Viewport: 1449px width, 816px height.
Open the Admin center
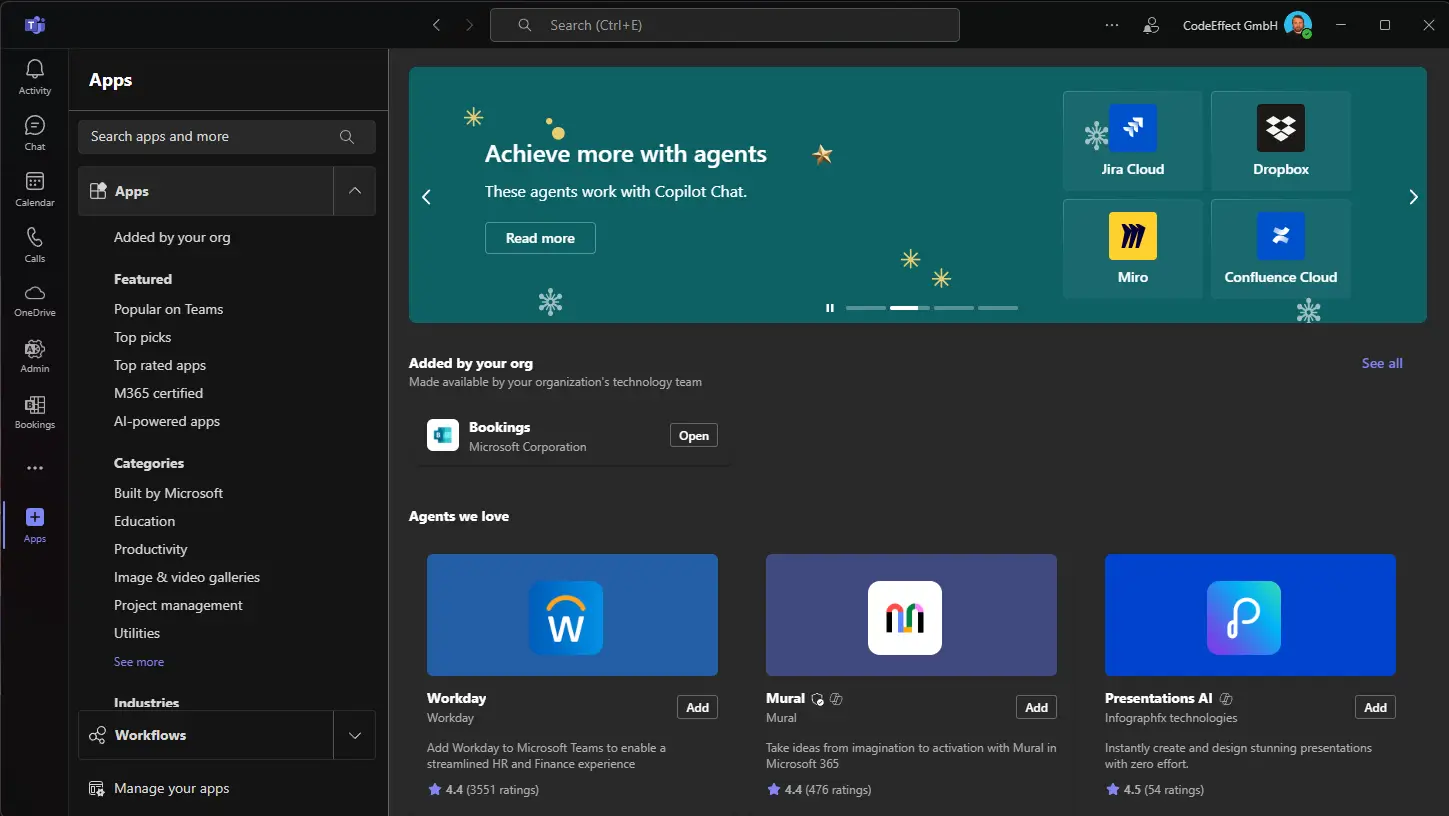pyautogui.click(x=34, y=354)
